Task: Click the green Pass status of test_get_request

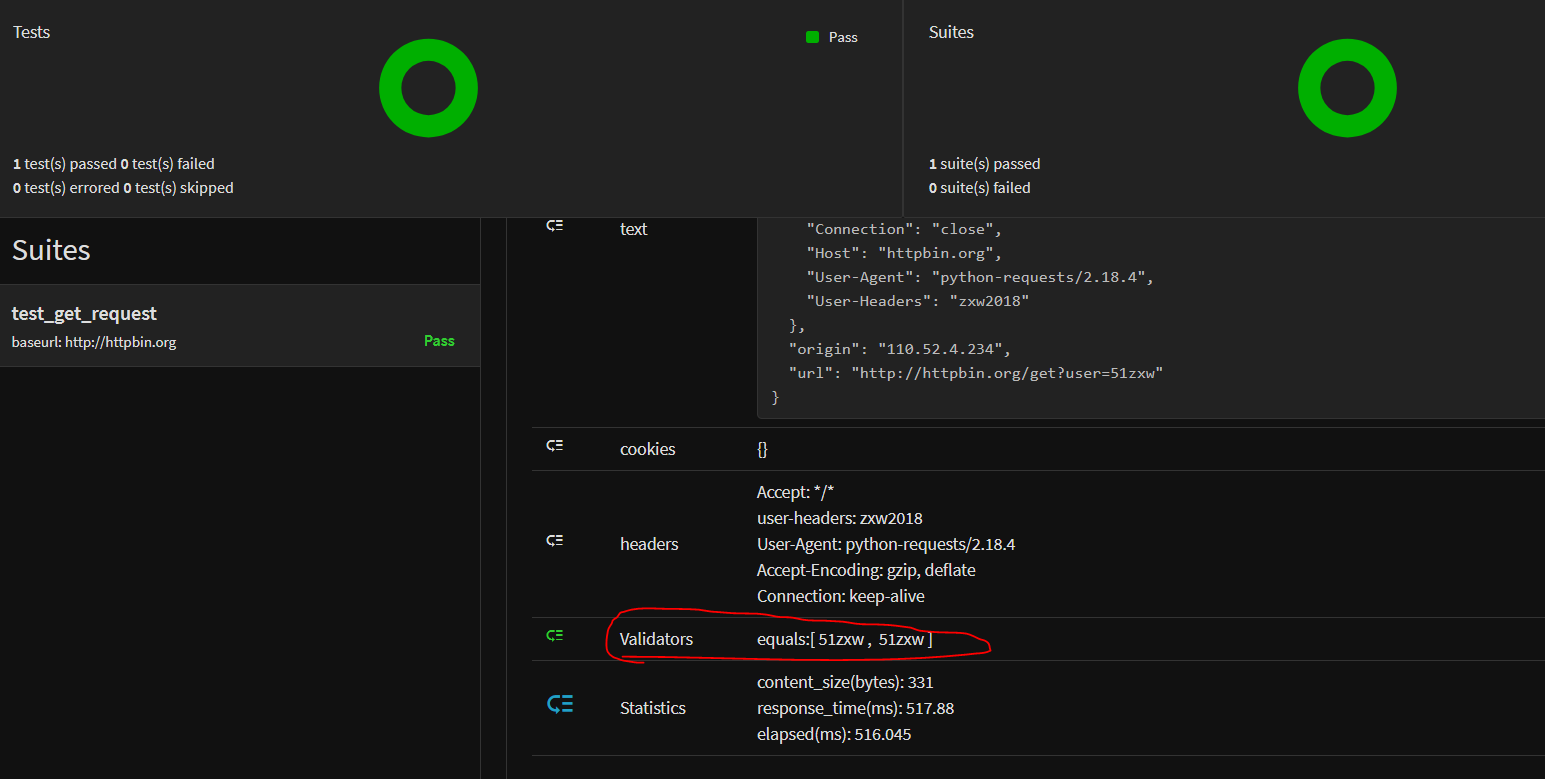Action: pyautogui.click(x=439, y=341)
